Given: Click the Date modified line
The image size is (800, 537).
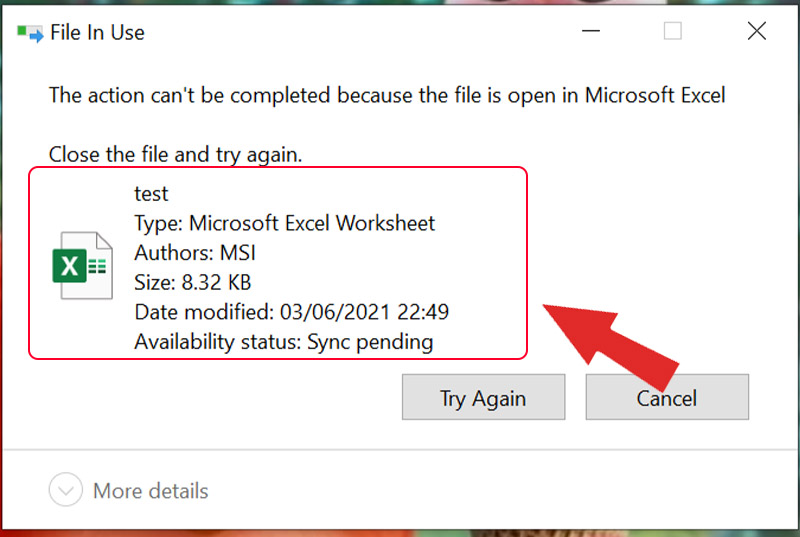Looking at the screenshot, I should (291, 312).
